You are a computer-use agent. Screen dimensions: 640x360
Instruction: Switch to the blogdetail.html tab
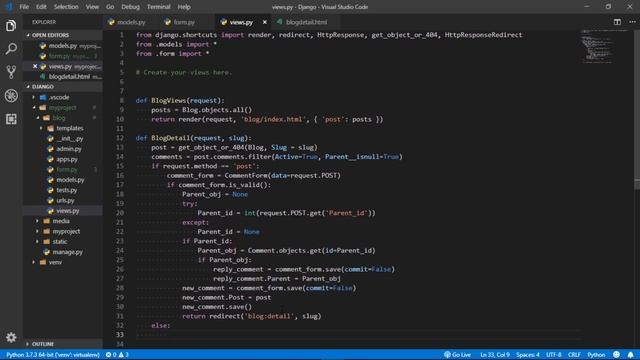(305, 22)
